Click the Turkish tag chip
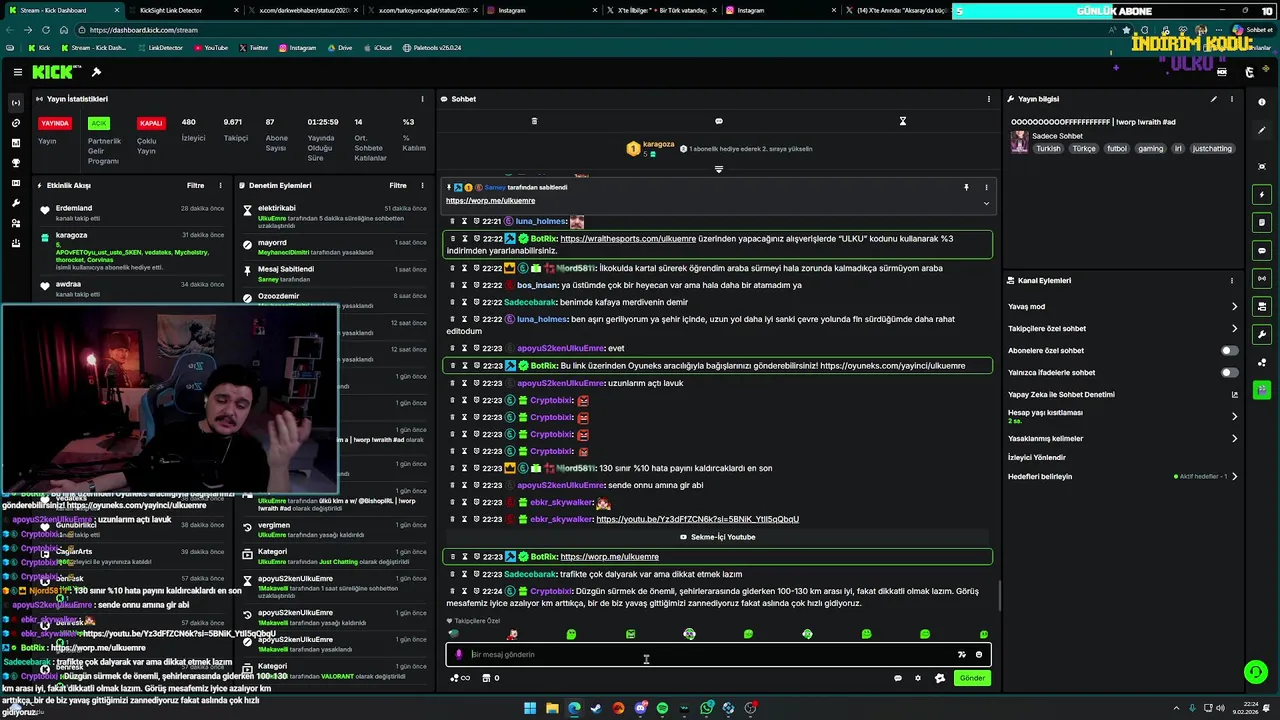The image size is (1280, 720). [1048, 148]
